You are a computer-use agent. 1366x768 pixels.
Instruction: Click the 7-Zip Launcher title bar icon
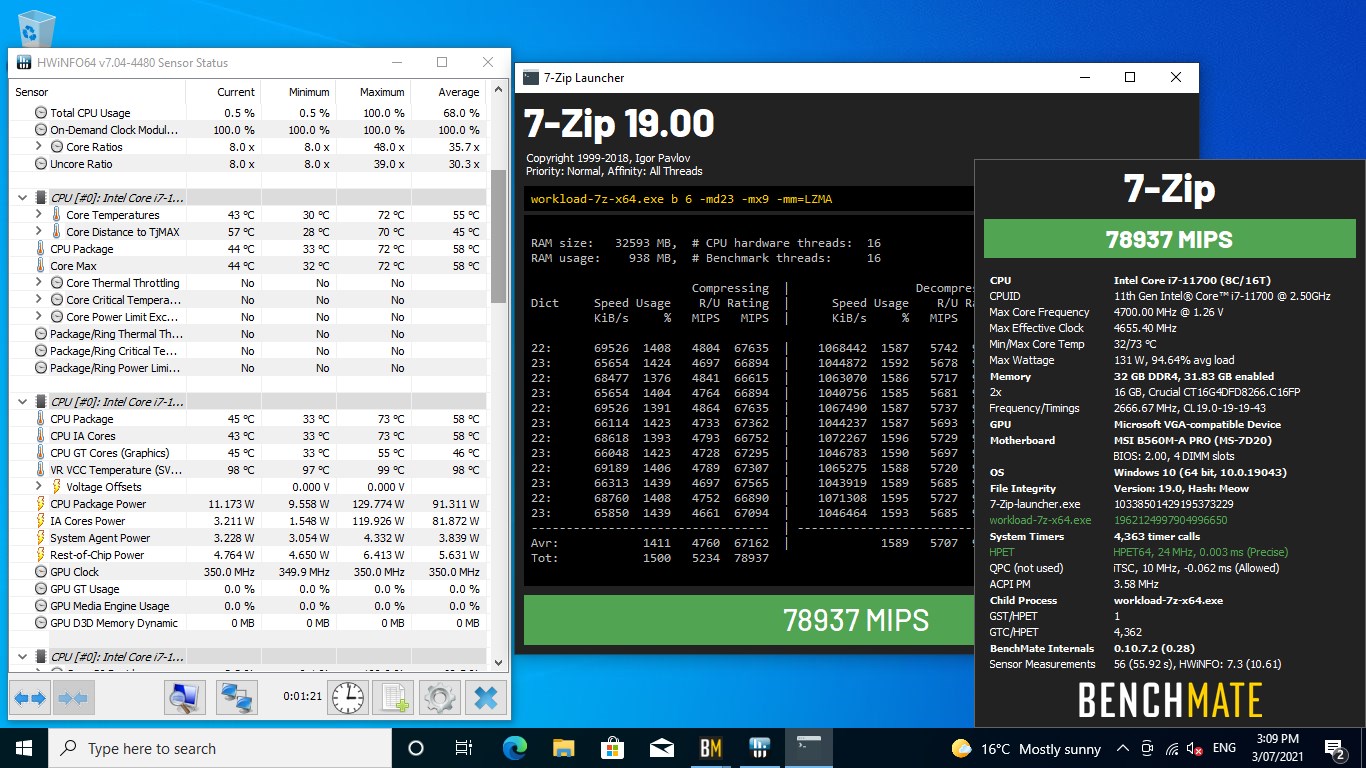click(531, 78)
